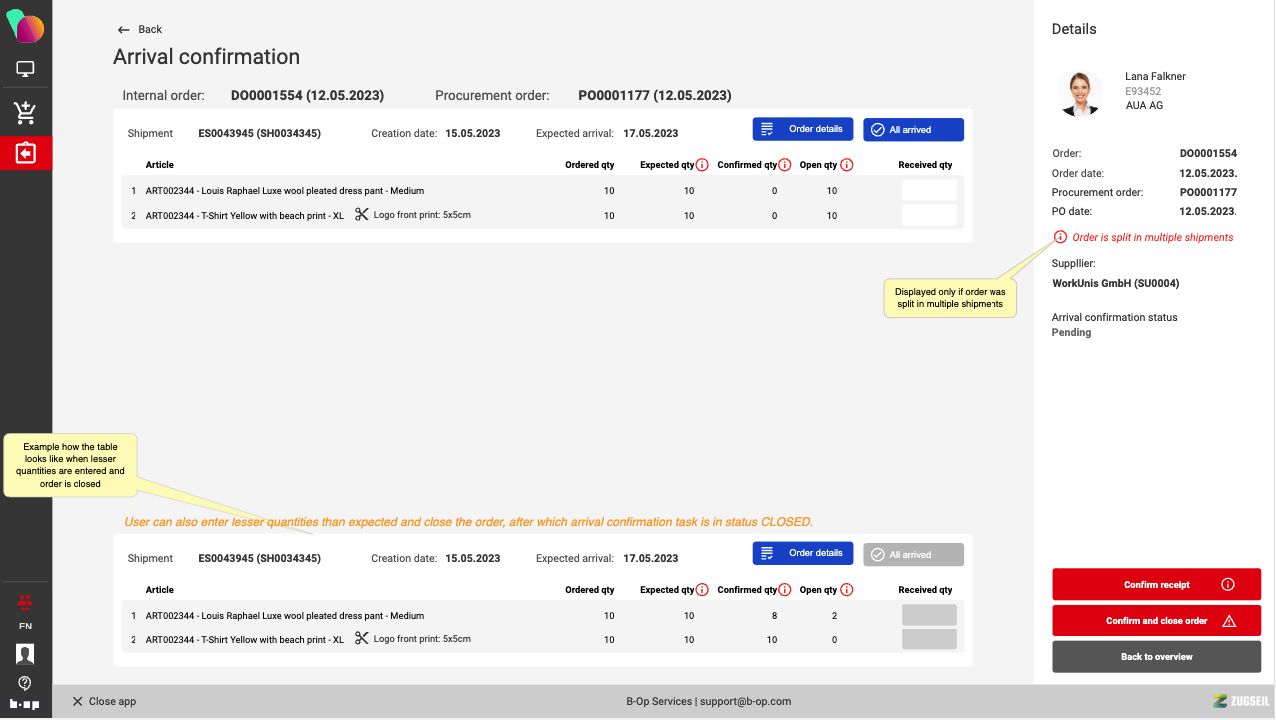The image size is (1276, 720).
Task: Open Order details in the top shipment
Action: click(x=803, y=129)
